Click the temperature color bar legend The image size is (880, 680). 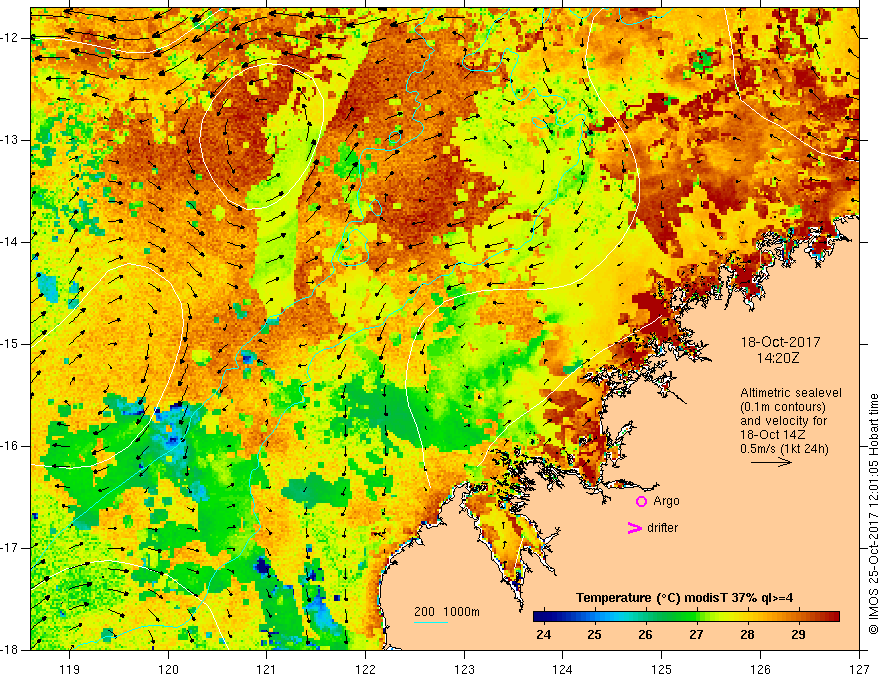(686, 616)
